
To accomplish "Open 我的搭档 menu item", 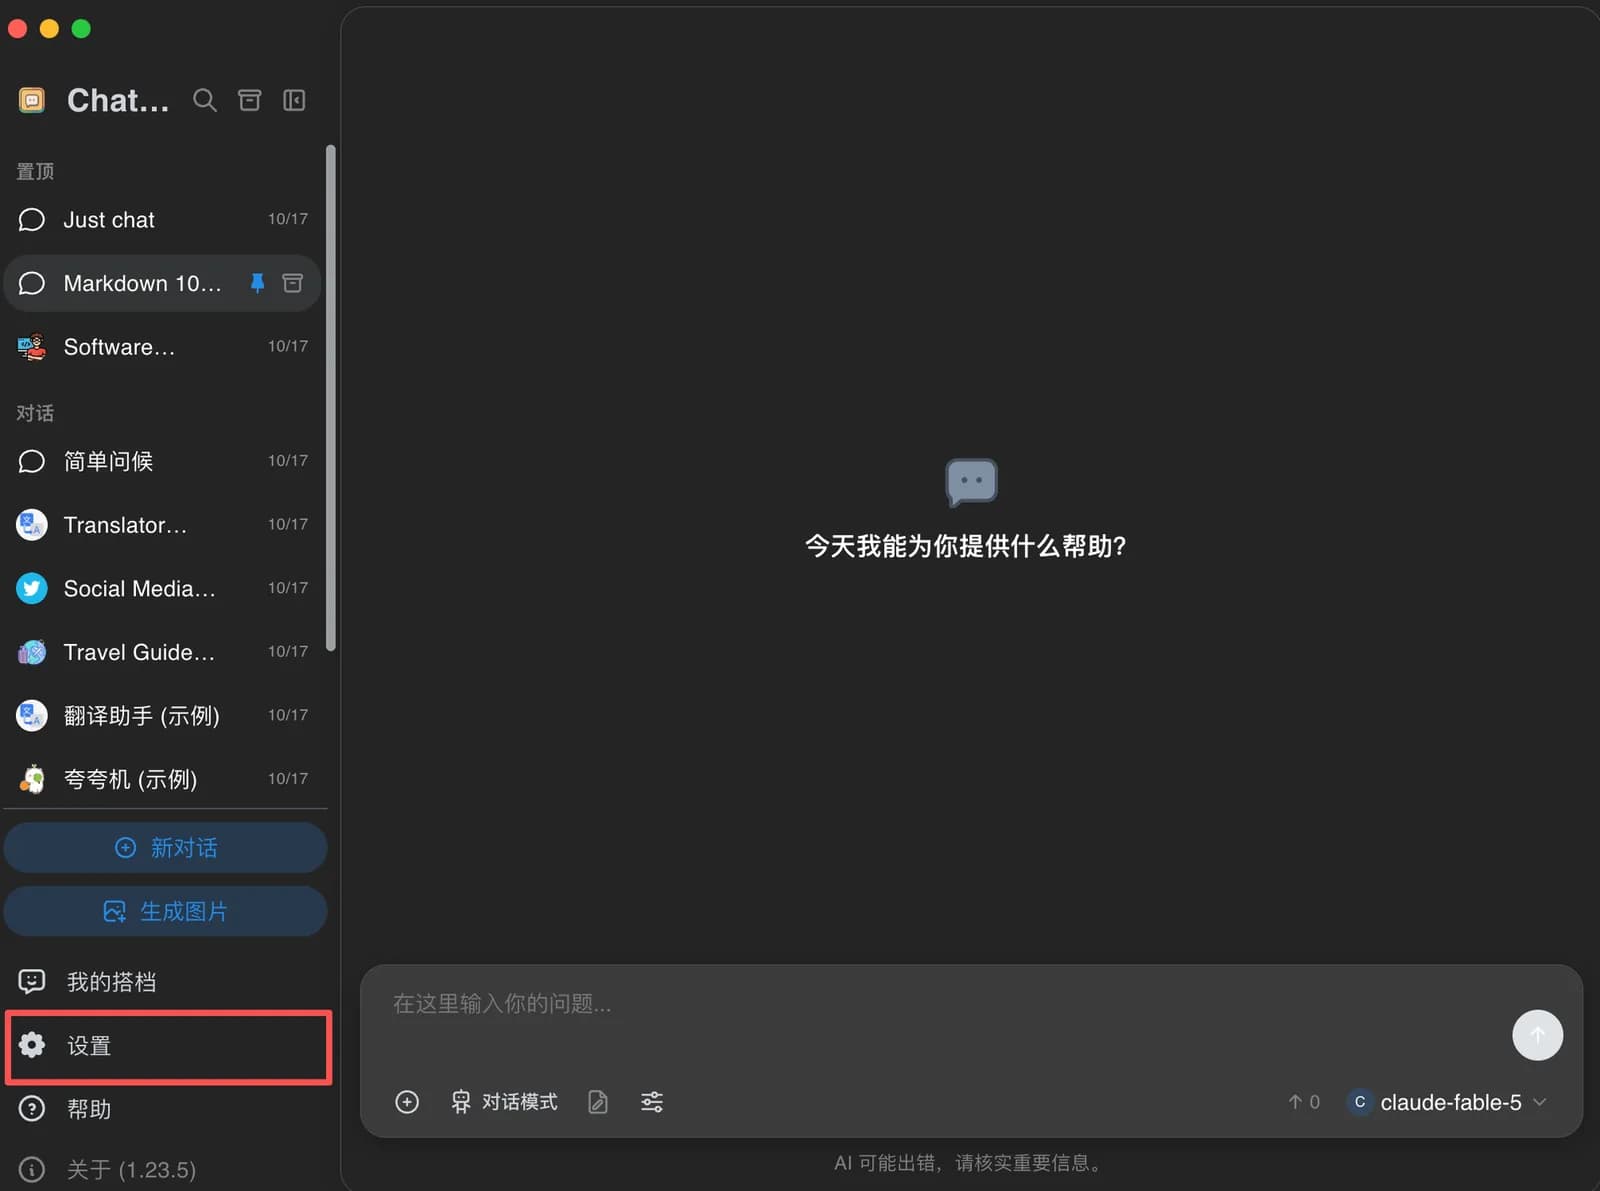I will [x=166, y=981].
